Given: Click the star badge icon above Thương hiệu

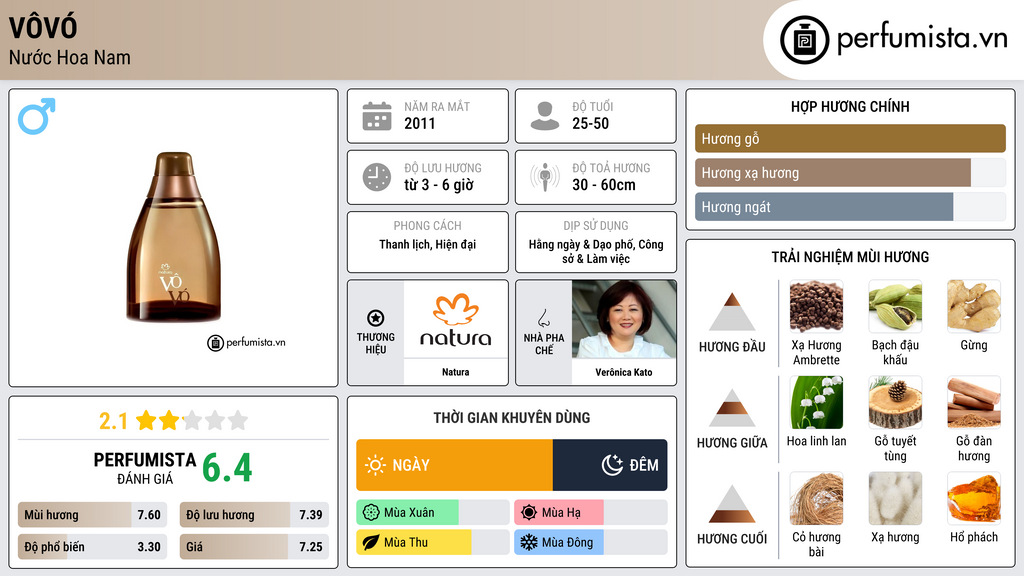Looking at the screenshot, I should point(376,318).
